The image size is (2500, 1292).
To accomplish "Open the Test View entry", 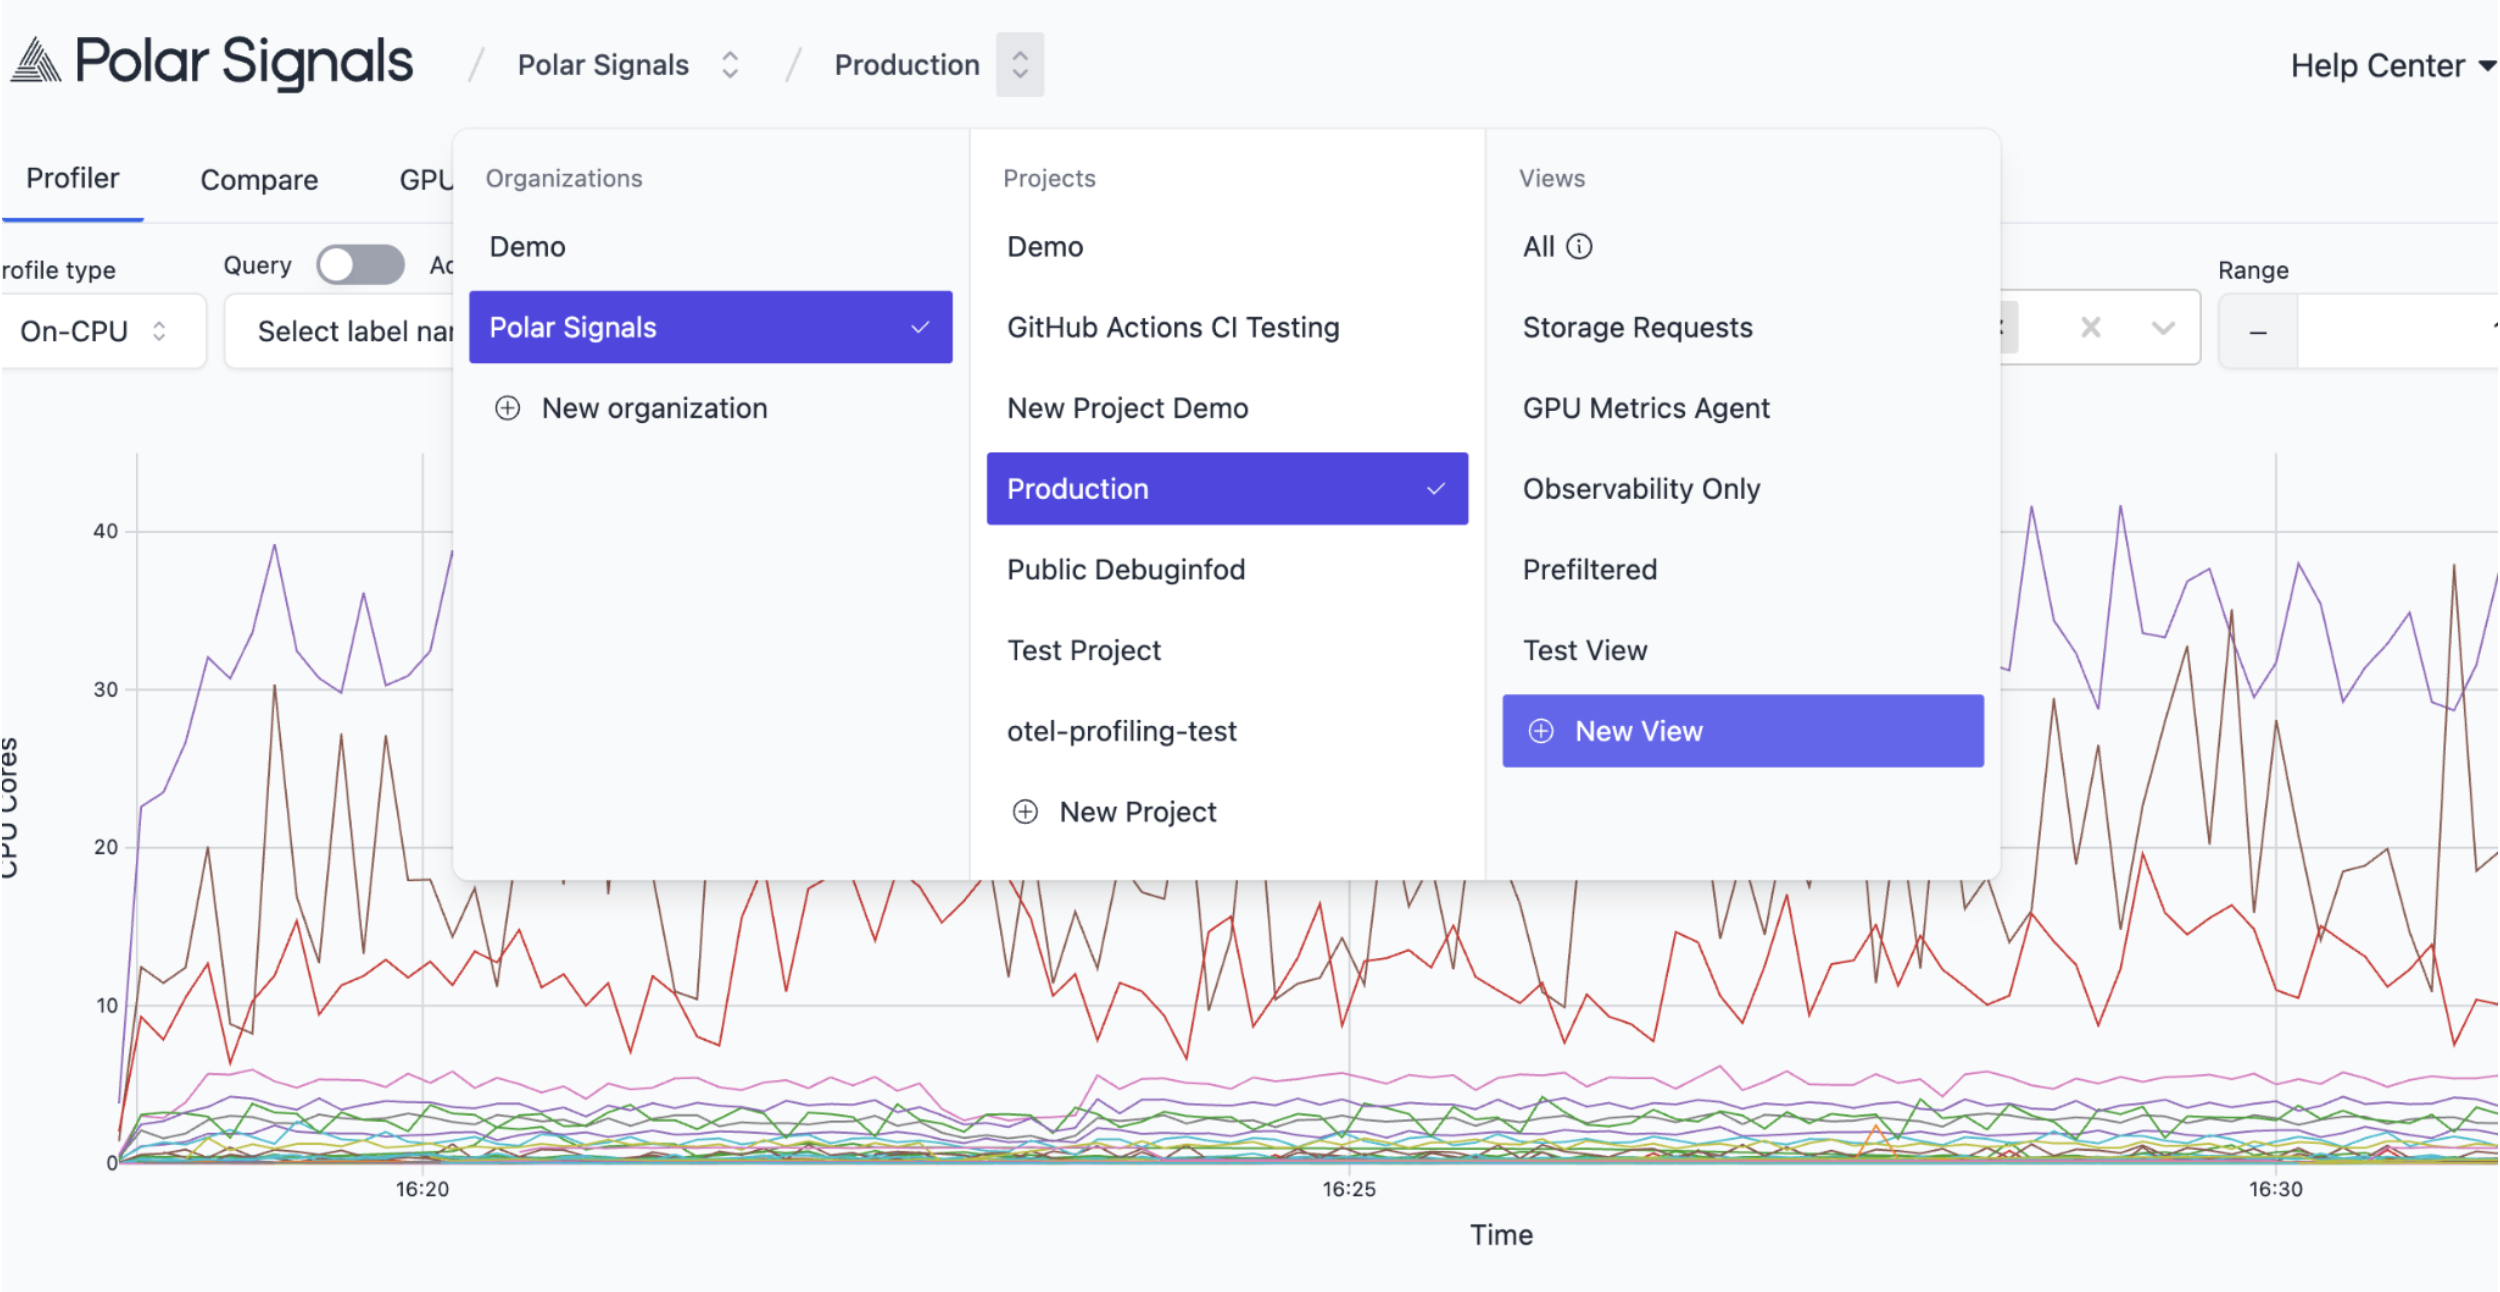I will click(1743, 651).
